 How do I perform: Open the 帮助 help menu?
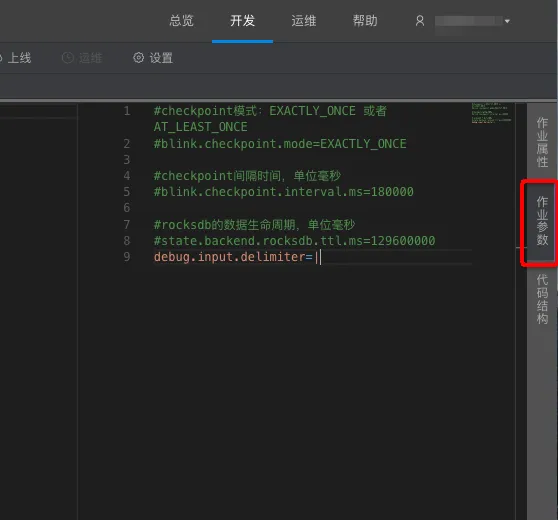click(365, 21)
